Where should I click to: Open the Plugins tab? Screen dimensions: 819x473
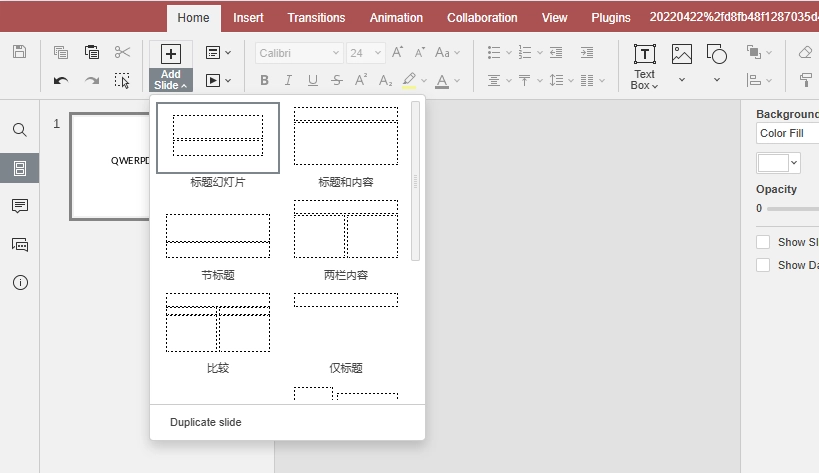[611, 18]
